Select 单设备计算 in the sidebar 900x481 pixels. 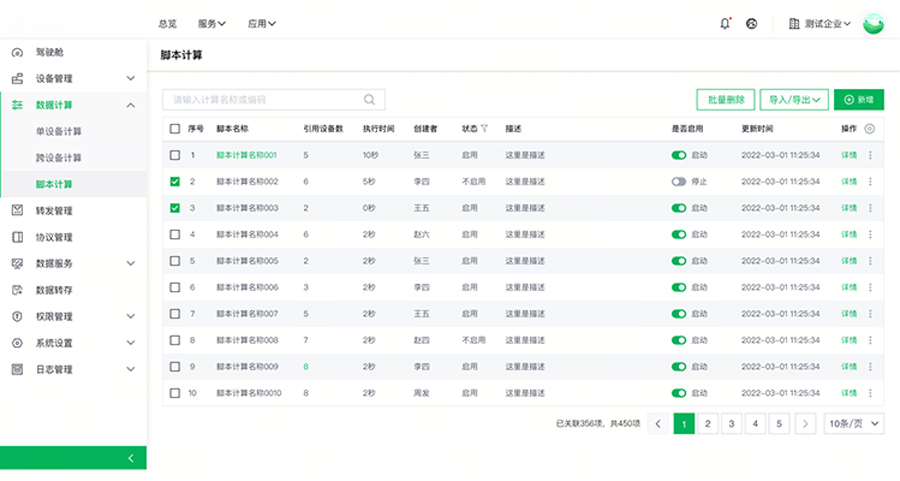pos(59,131)
